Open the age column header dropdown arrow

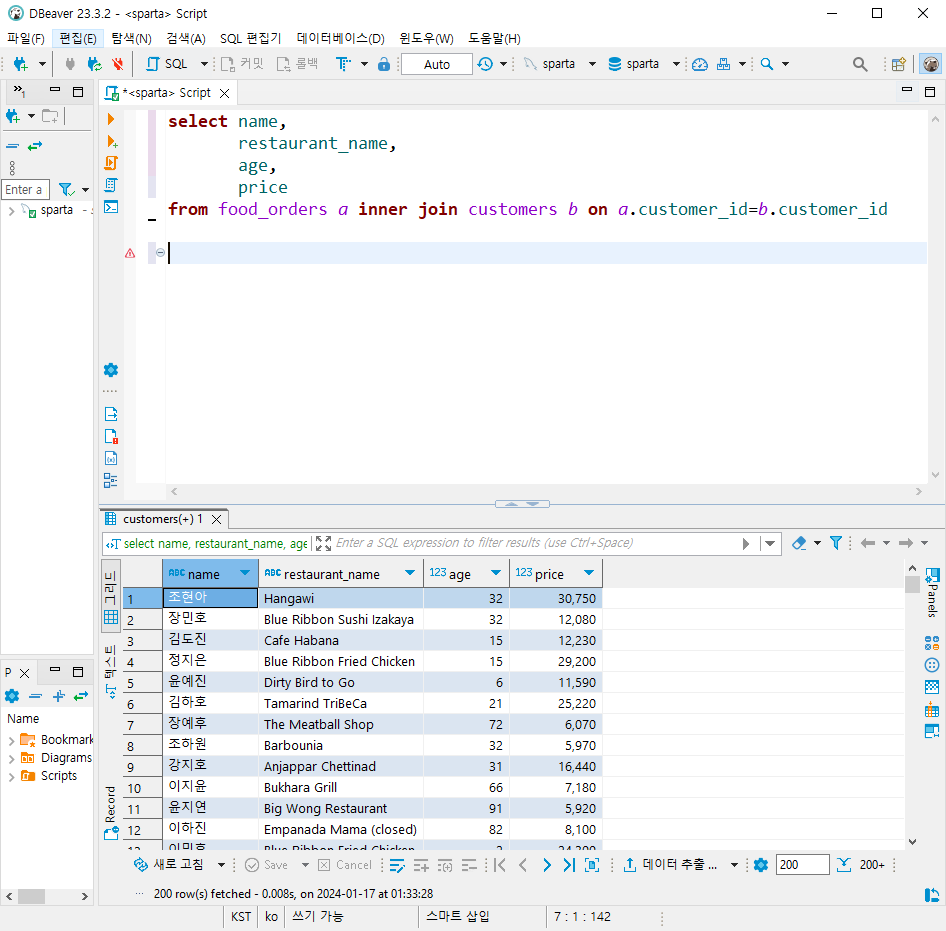(496, 573)
